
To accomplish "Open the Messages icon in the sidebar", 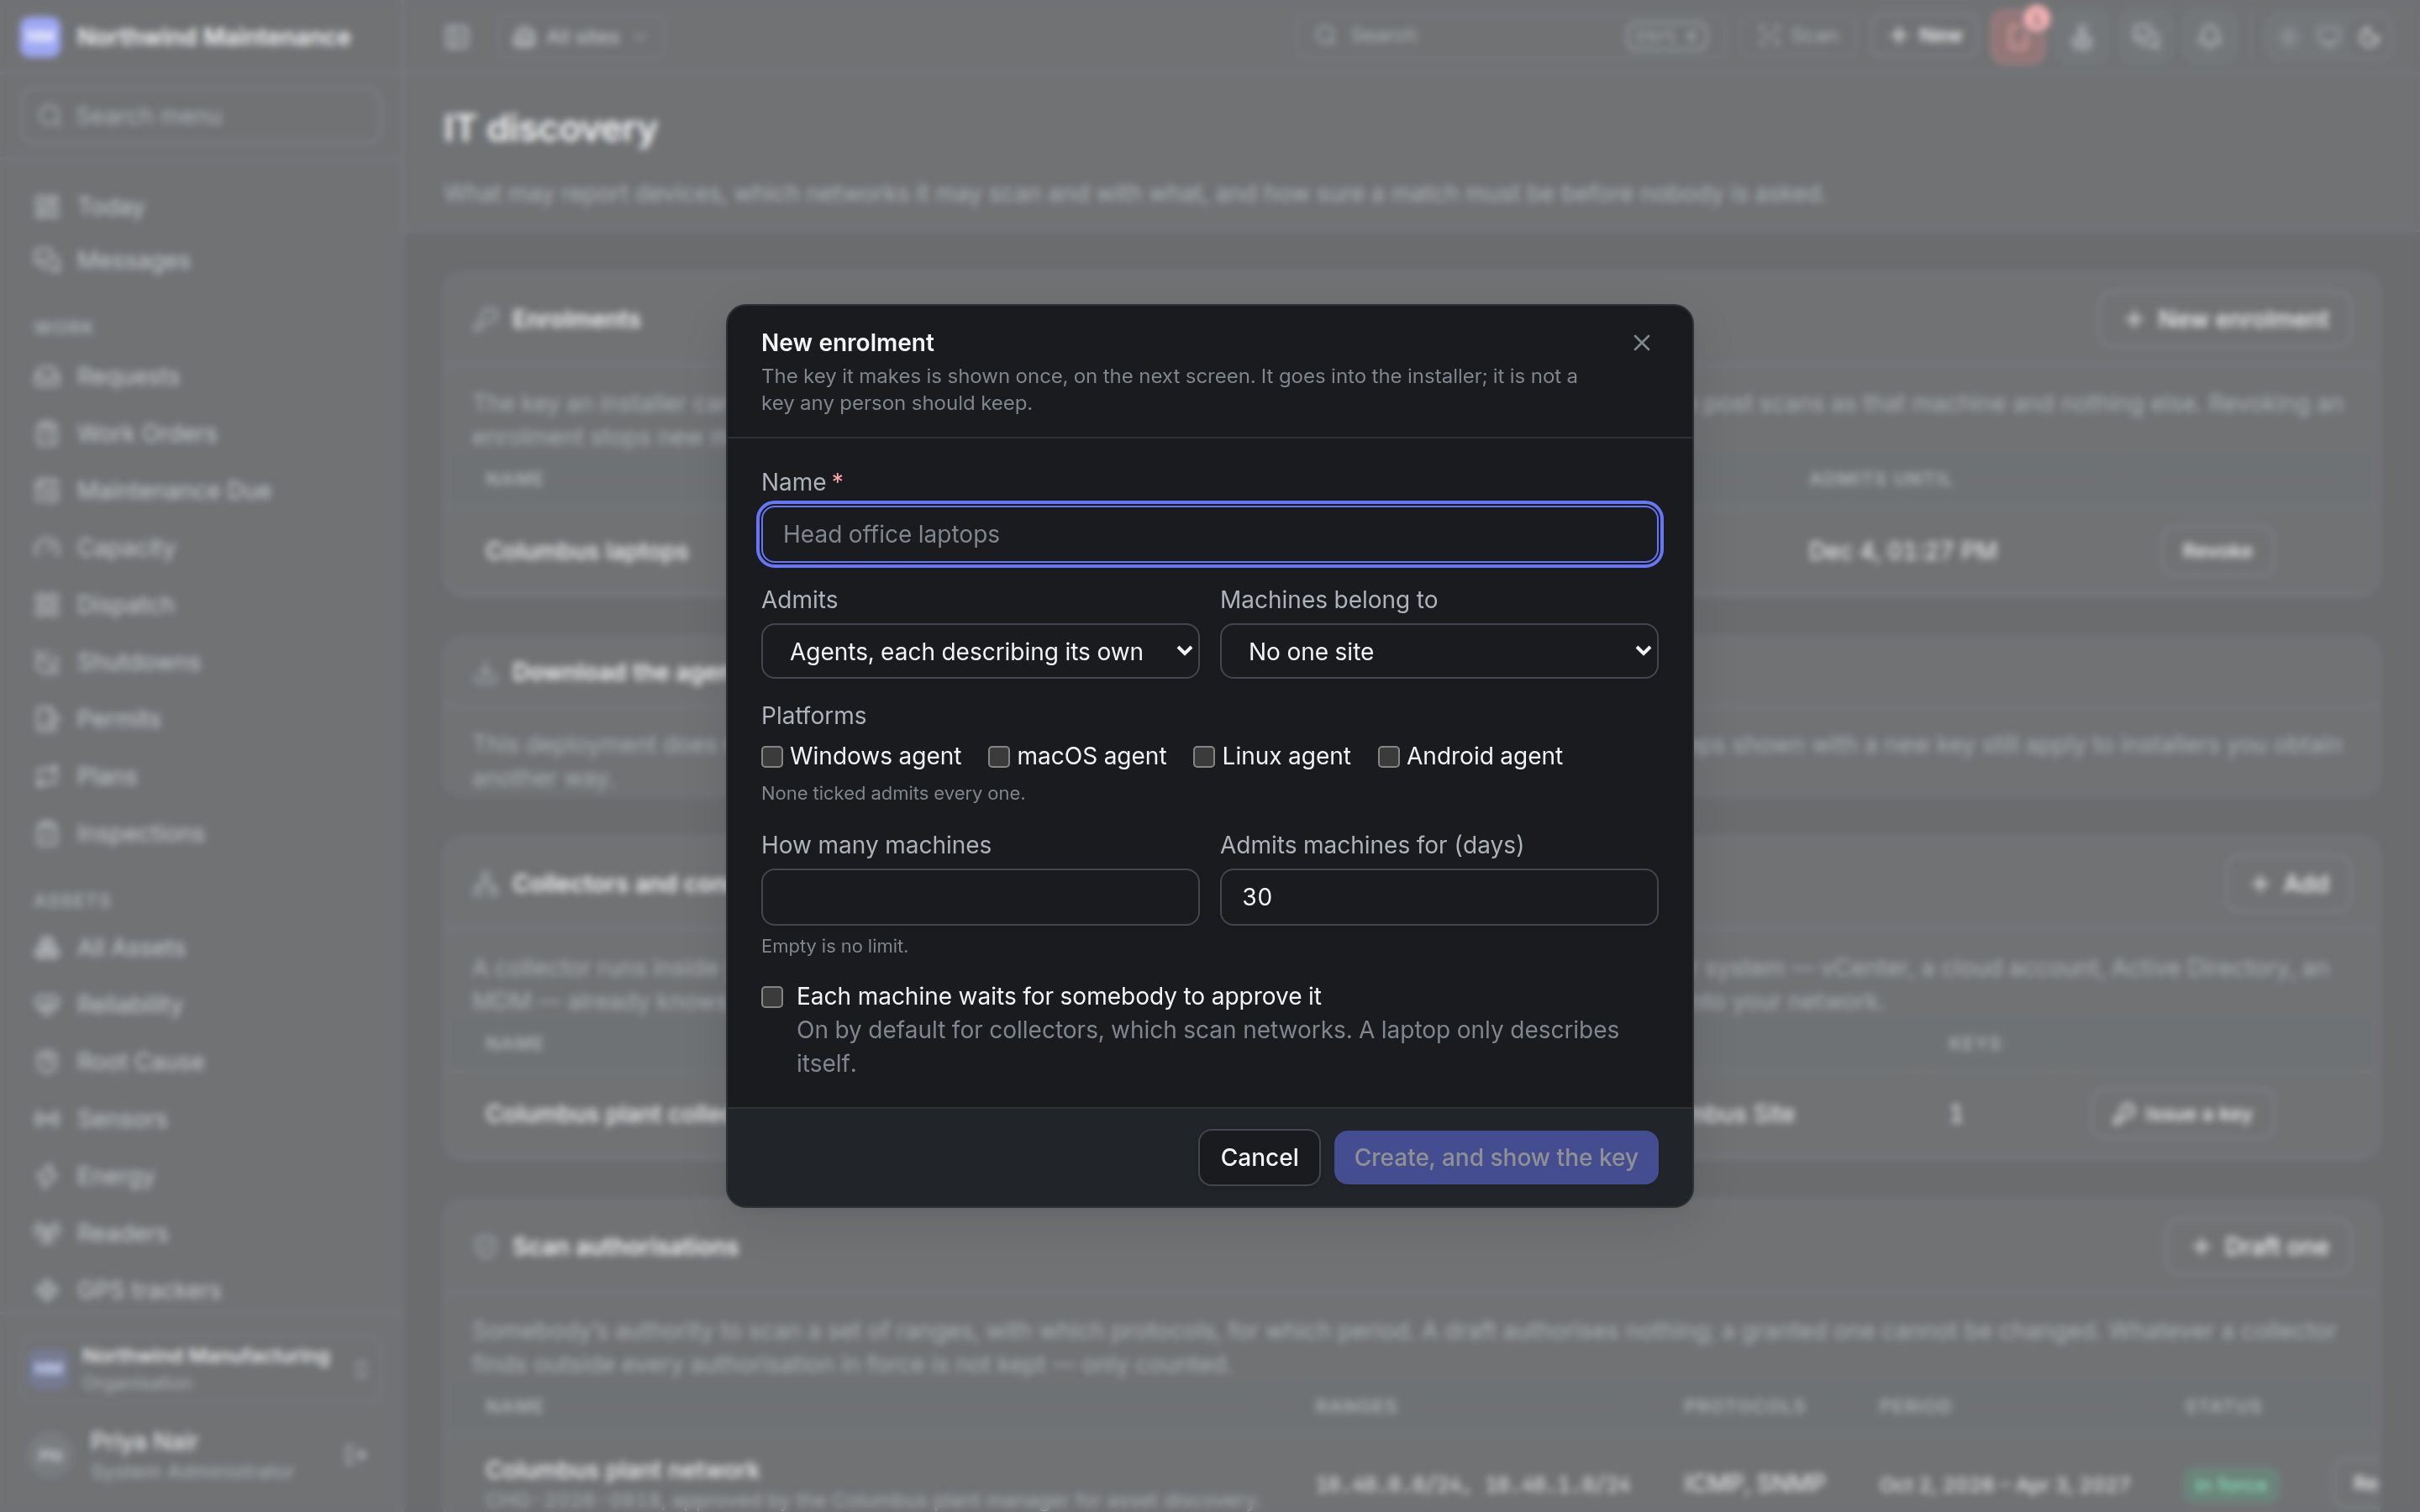I will pyautogui.click(x=46, y=261).
